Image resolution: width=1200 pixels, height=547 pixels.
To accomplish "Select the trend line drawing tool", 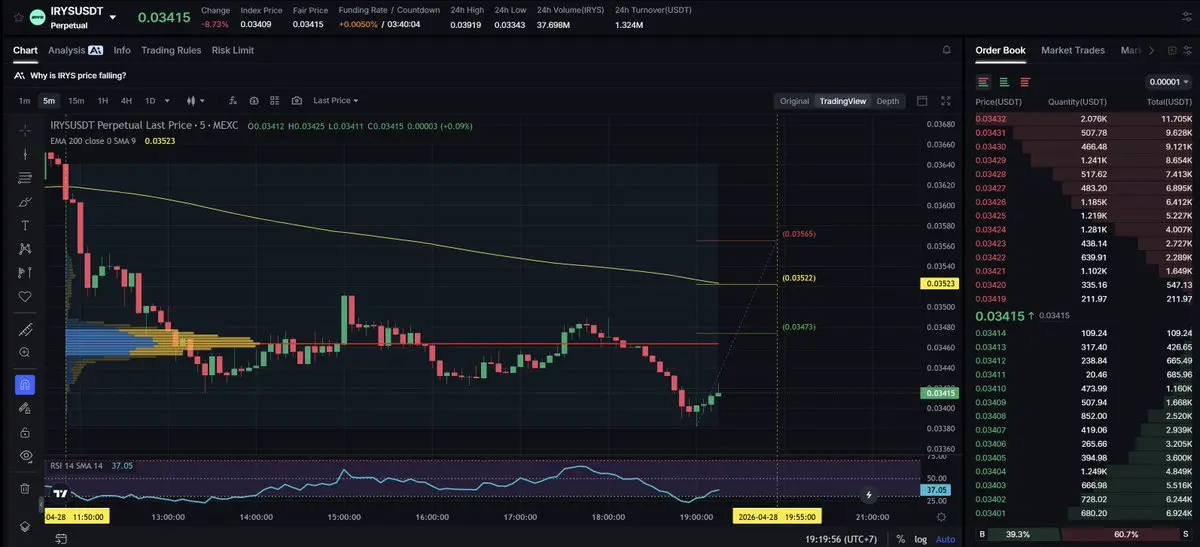I will point(25,155).
